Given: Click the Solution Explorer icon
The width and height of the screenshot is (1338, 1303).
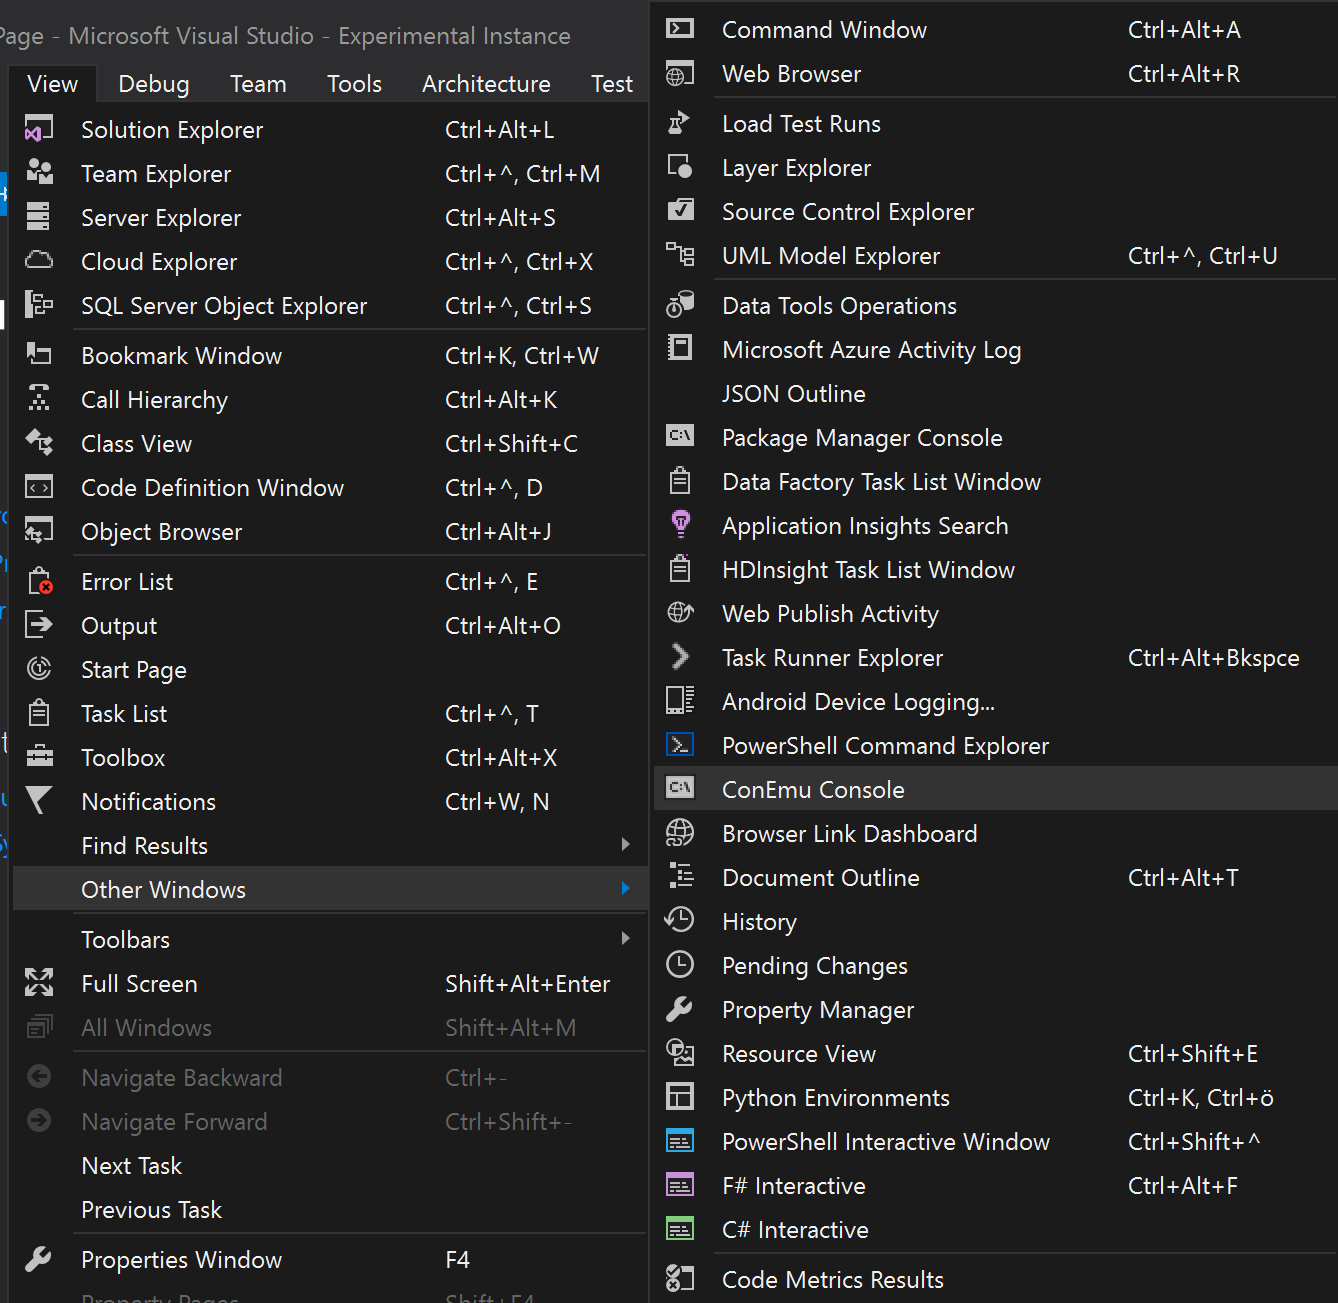Looking at the screenshot, I should click(x=39, y=130).
